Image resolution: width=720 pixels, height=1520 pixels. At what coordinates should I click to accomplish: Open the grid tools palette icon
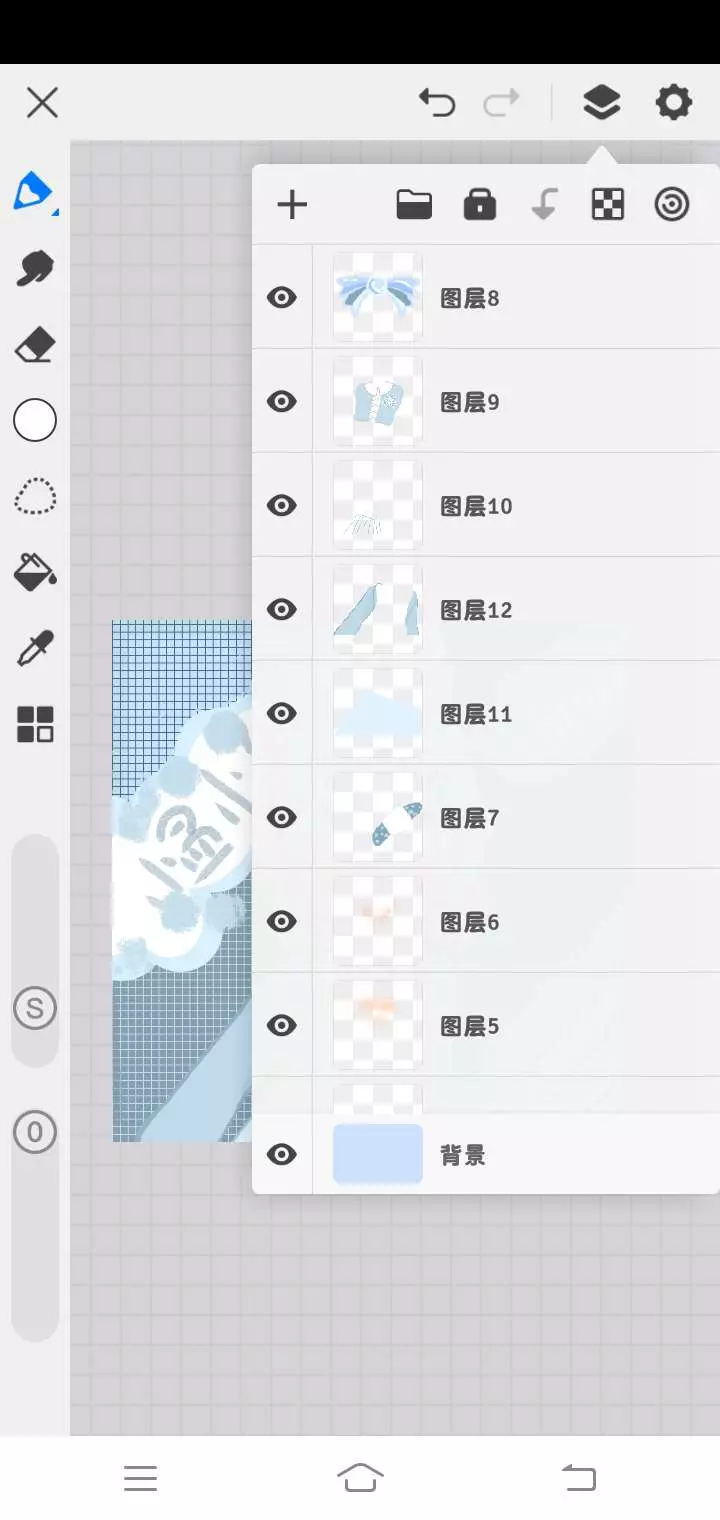[x=35, y=724]
